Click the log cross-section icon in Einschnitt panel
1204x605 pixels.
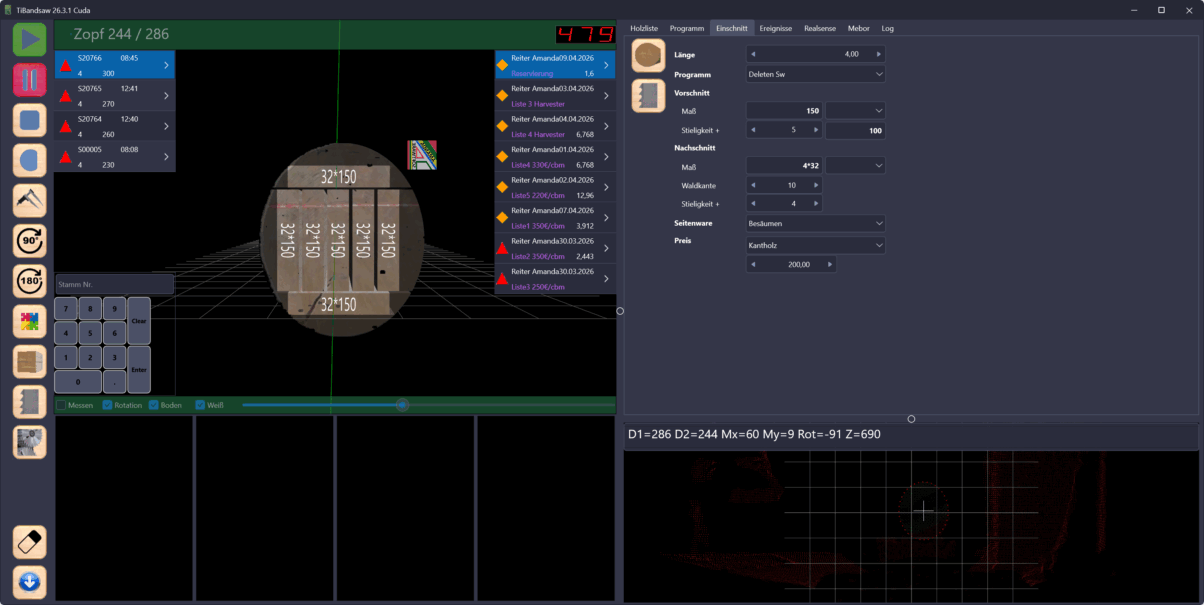(648, 56)
